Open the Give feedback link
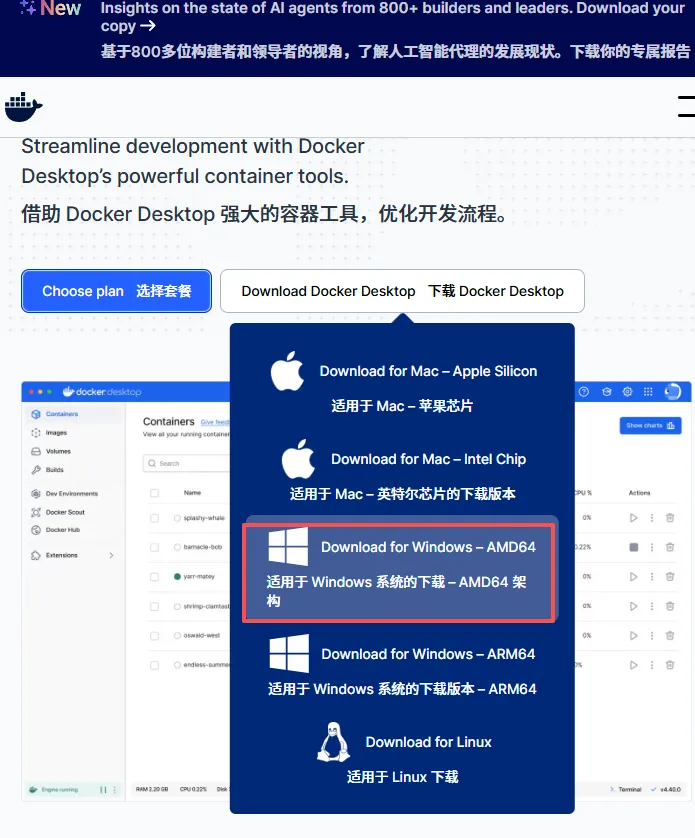 tap(215, 422)
